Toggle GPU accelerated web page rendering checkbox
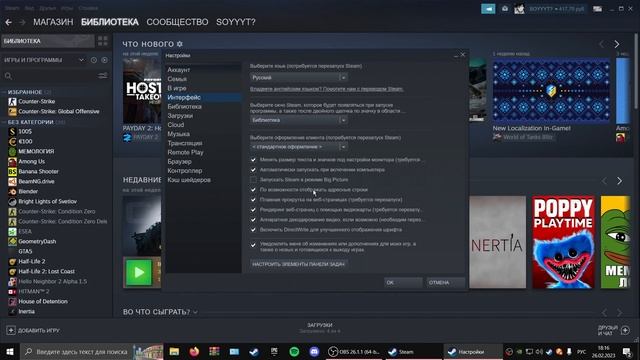The width and height of the screenshot is (640, 360). 253,209
